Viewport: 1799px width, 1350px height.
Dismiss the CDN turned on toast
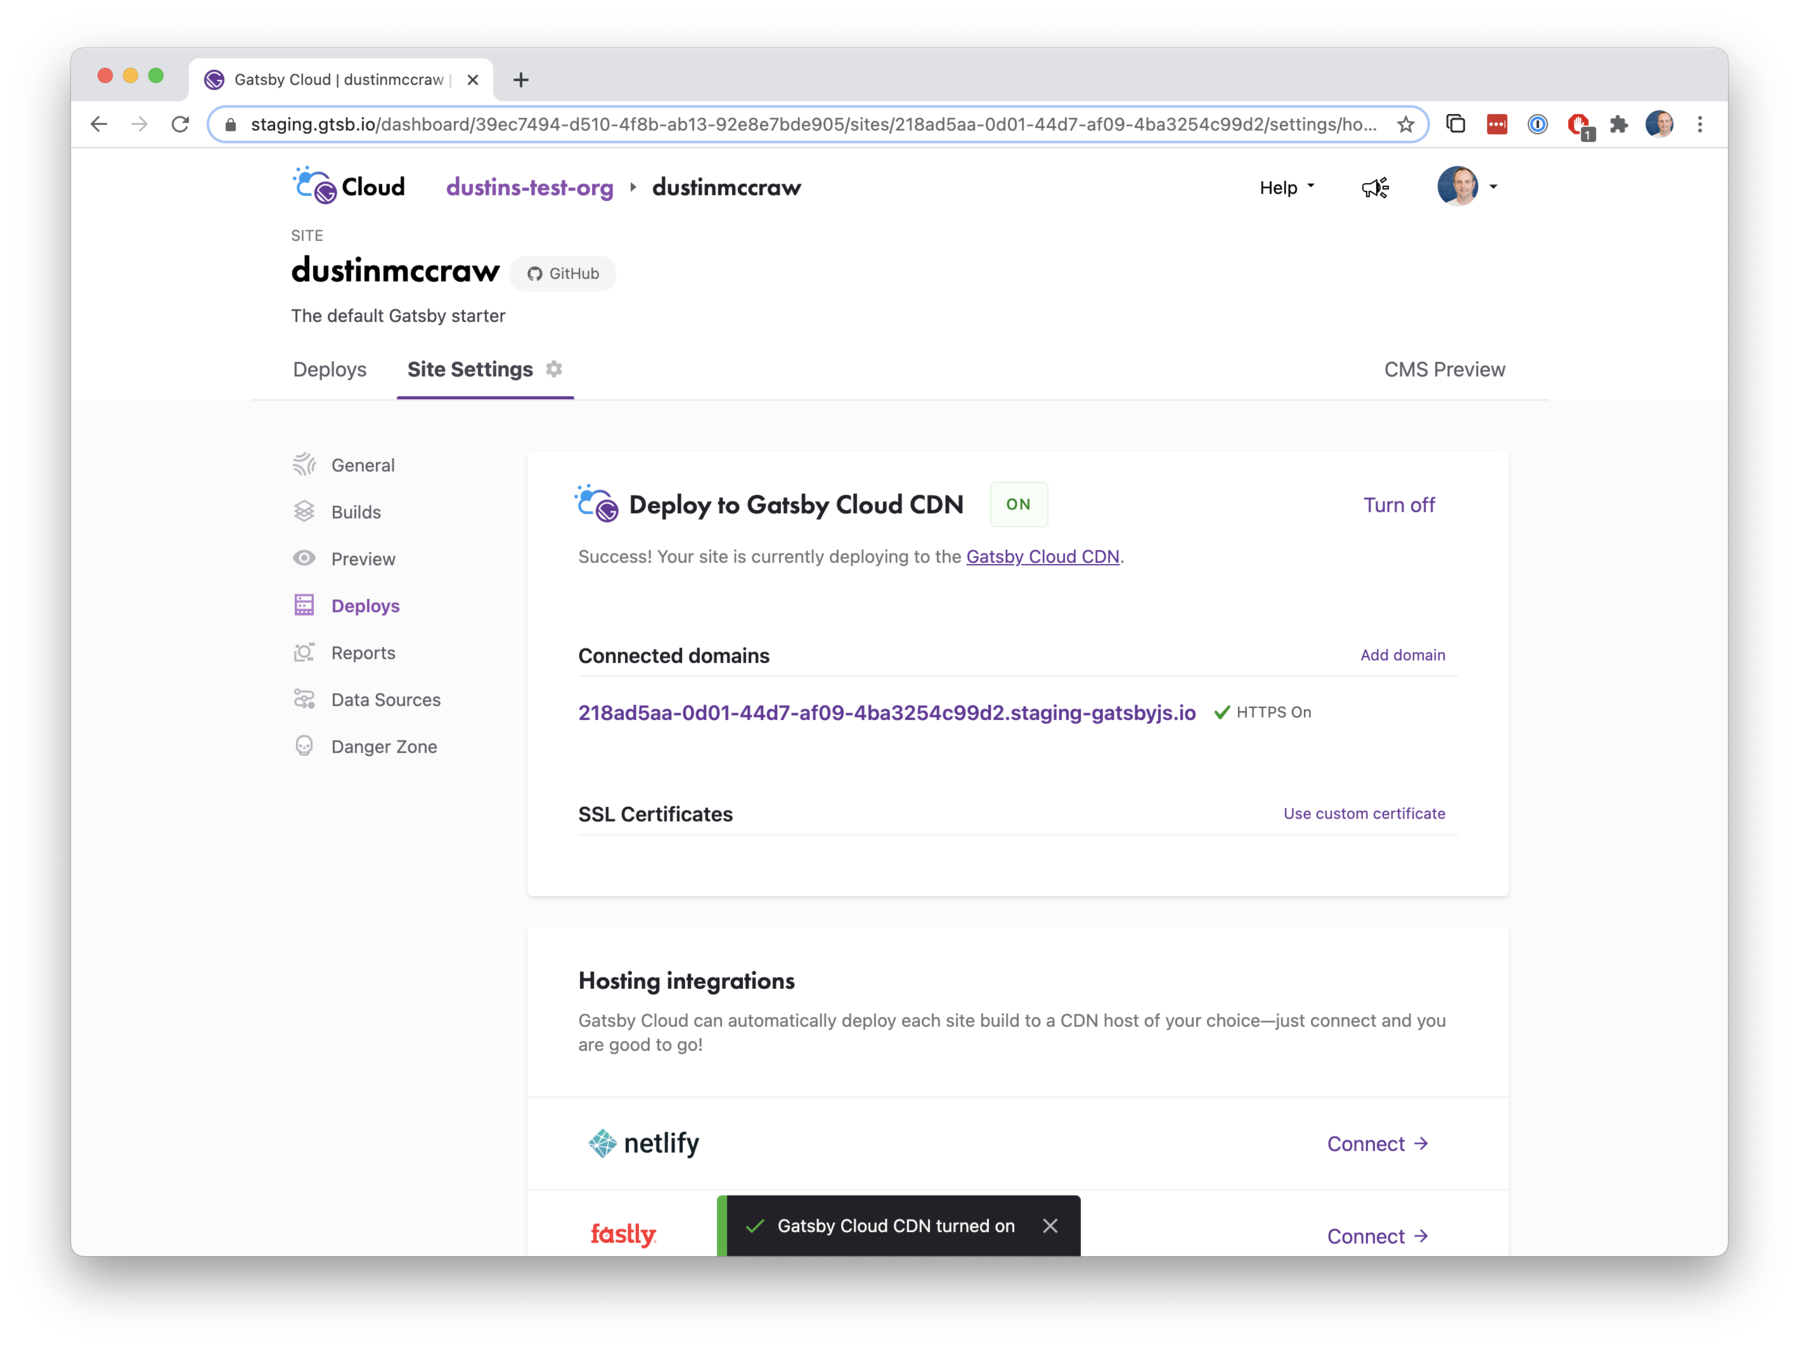(x=1049, y=1226)
